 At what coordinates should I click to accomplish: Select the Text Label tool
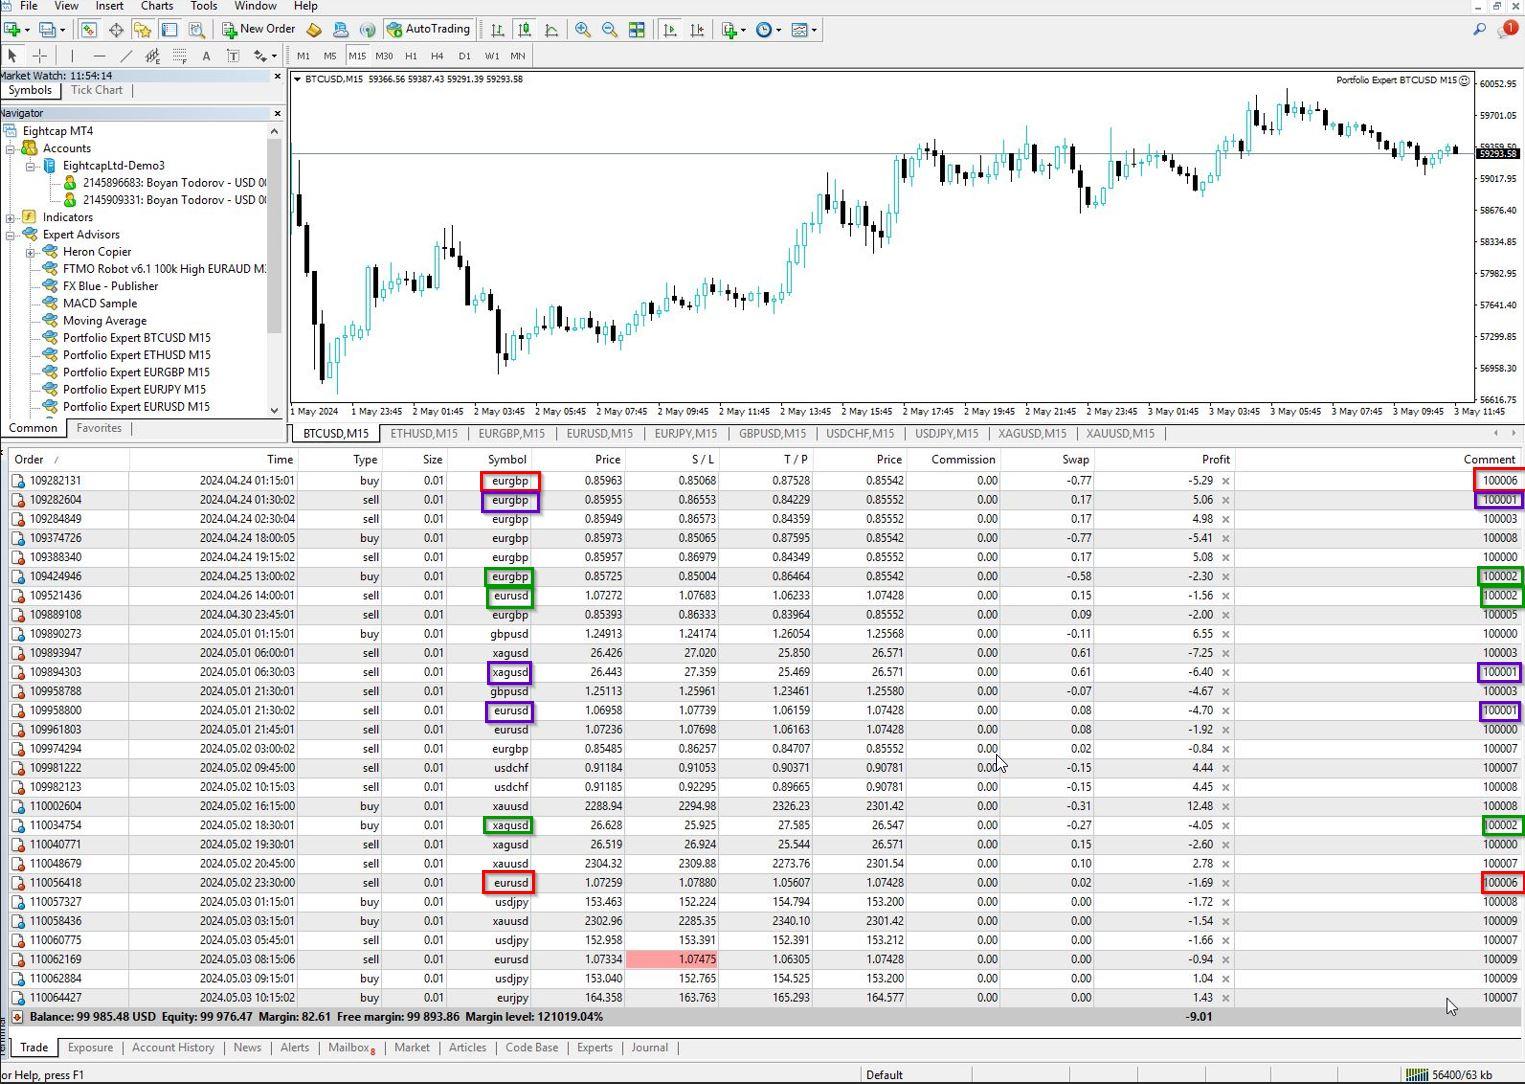(233, 56)
